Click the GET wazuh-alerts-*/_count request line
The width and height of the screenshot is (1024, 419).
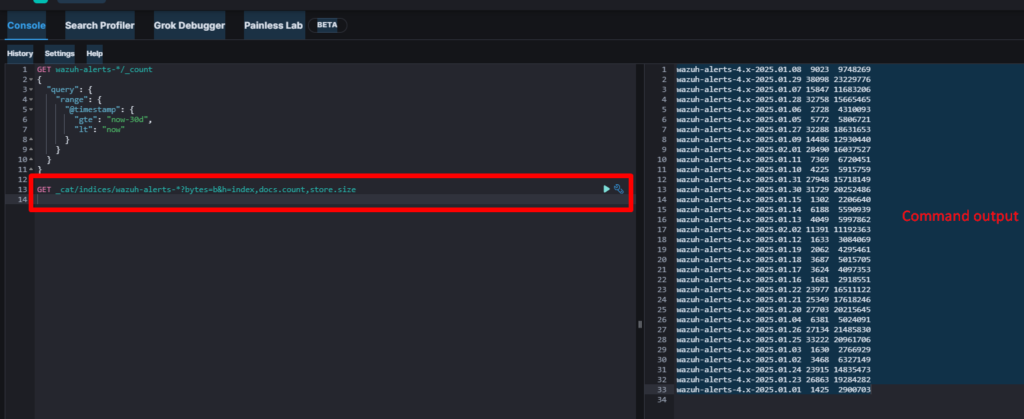pyautogui.click(x=95, y=69)
